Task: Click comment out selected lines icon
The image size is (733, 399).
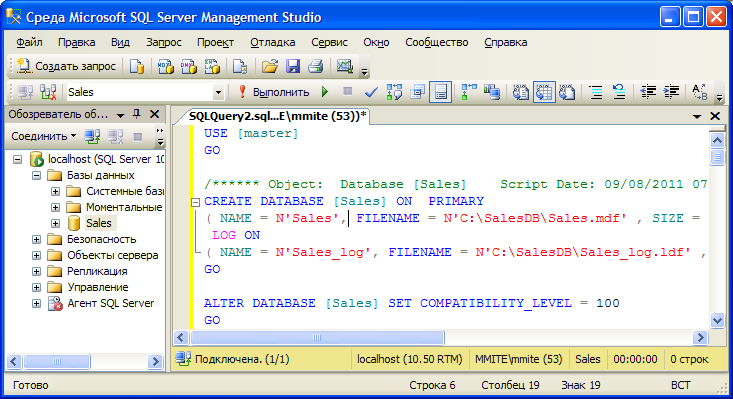Action: click(x=596, y=92)
